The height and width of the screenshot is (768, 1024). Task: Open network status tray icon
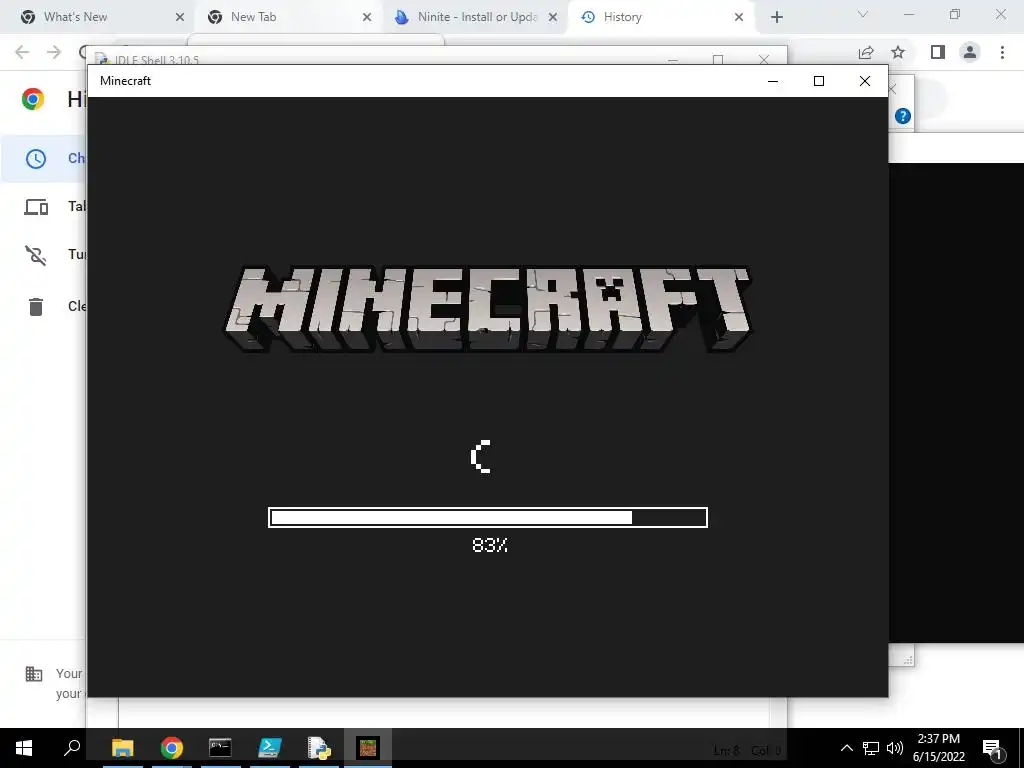[x=871, y=748]
